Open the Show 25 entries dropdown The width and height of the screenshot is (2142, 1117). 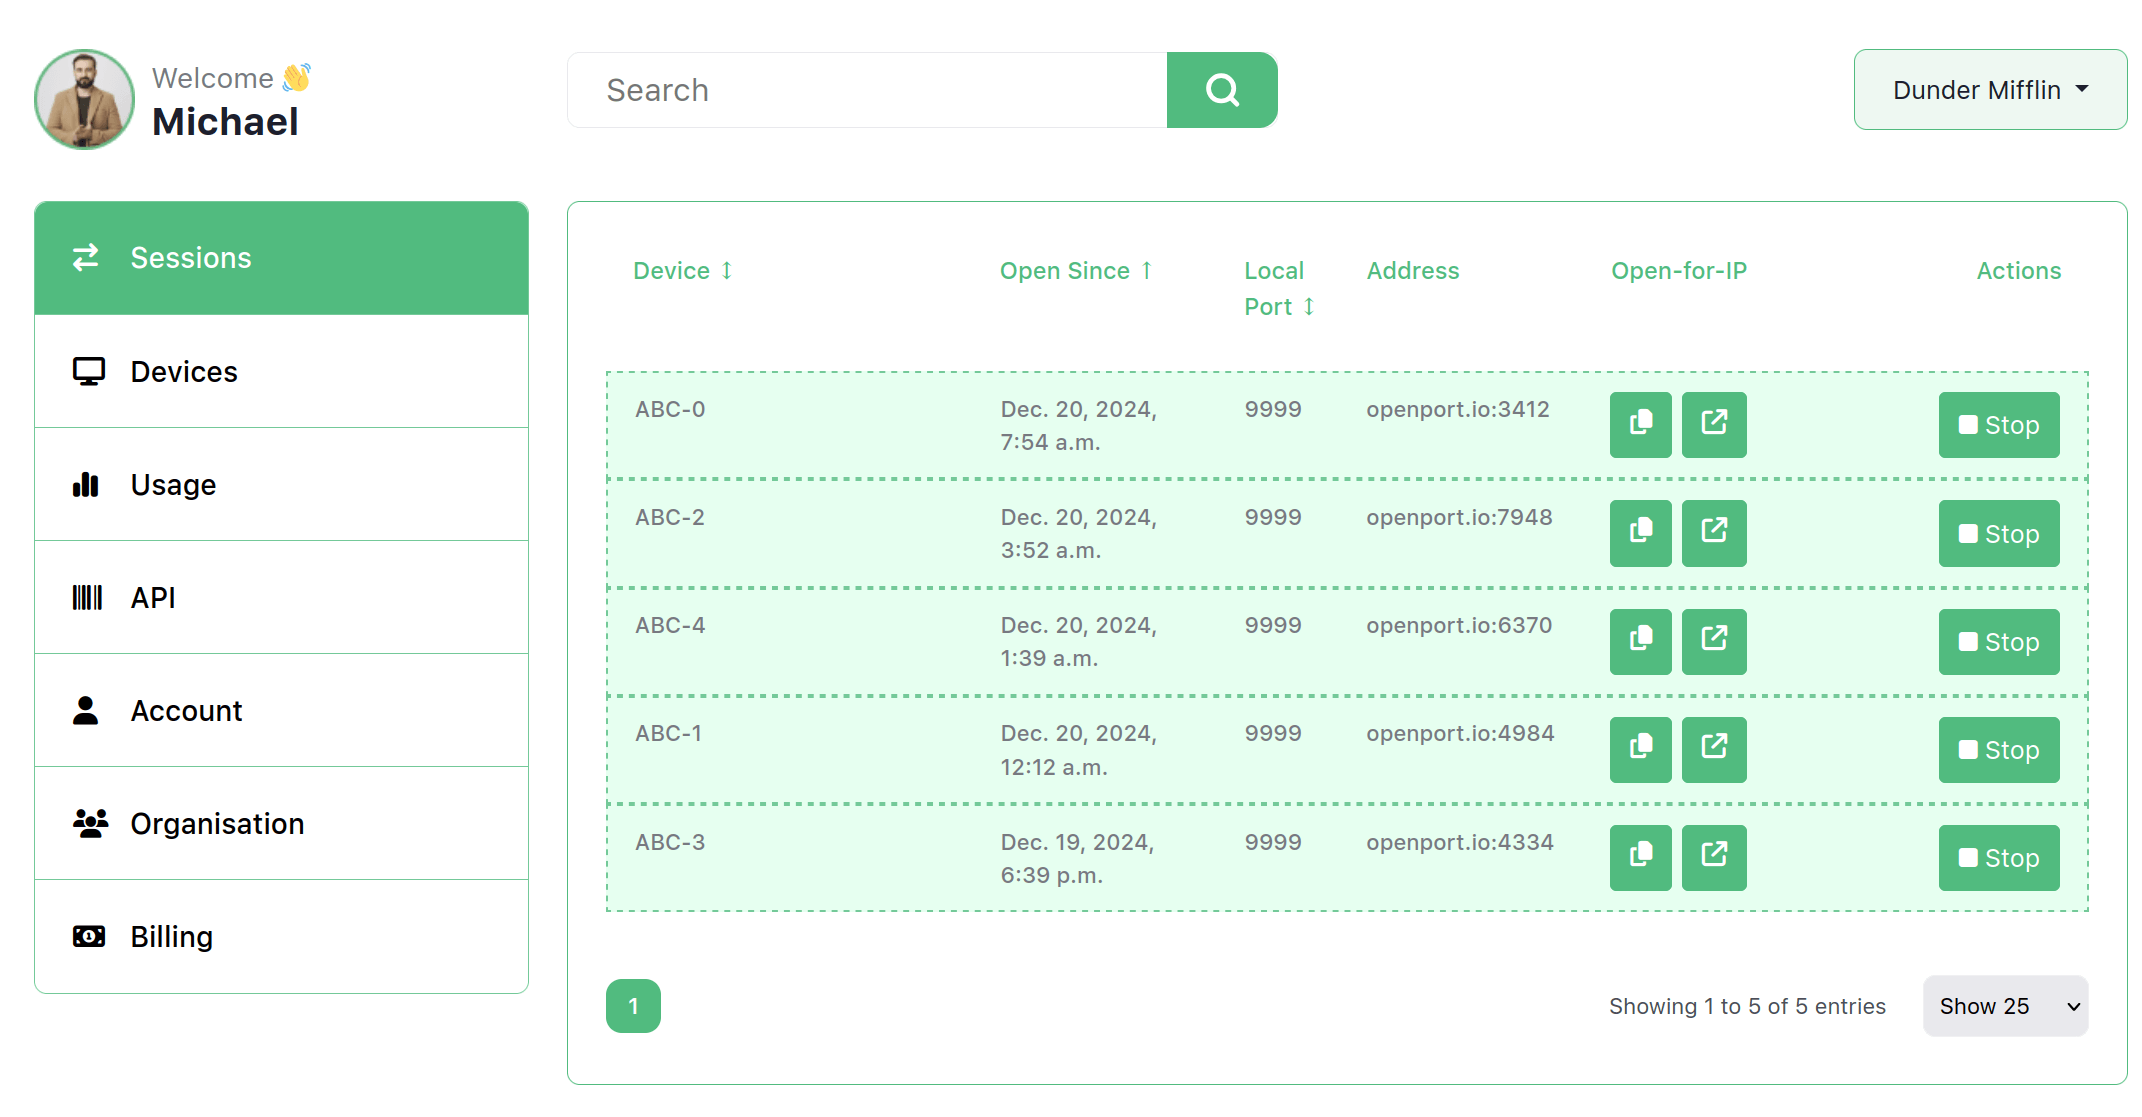(2004, 1006)
